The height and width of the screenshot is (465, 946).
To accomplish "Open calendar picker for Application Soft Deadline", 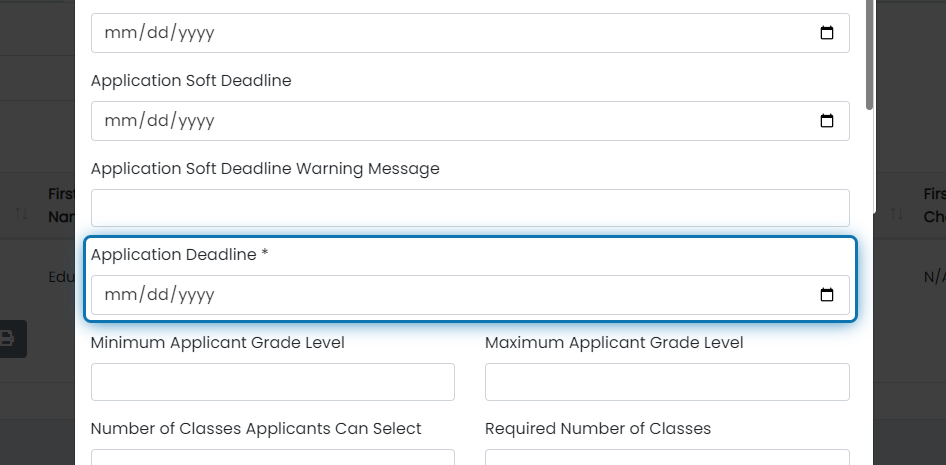I will click(827, 121).
